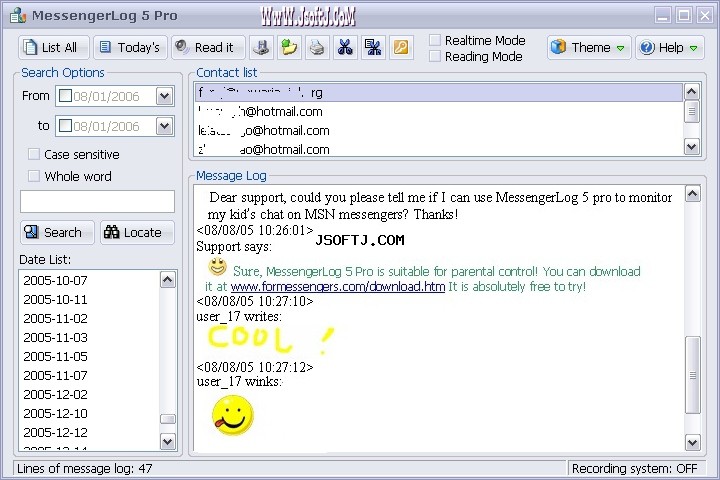
Task: Select date 2005-10-11 in Date List
Action: pyautogui.click(x=55, y=299)
